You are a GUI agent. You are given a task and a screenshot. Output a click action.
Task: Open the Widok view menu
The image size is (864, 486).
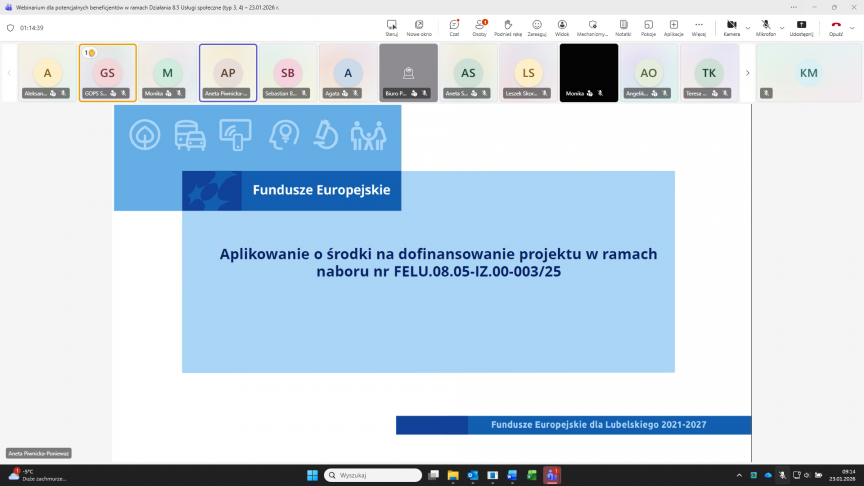[562, 26]
